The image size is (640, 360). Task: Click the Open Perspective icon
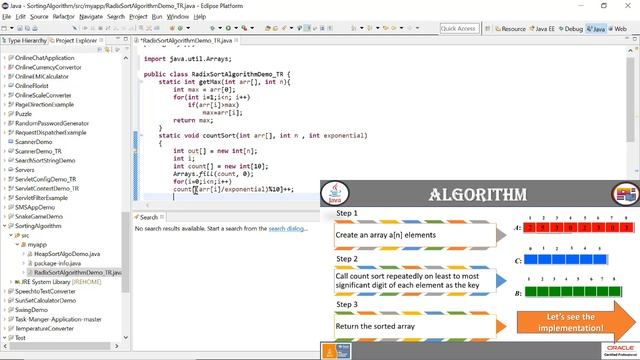[x=487, y=29]
